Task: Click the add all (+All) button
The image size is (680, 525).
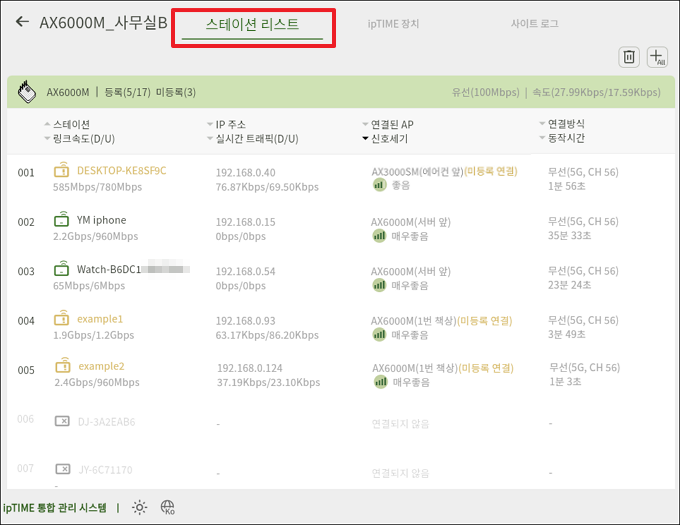Action: (x=657, y=57)
